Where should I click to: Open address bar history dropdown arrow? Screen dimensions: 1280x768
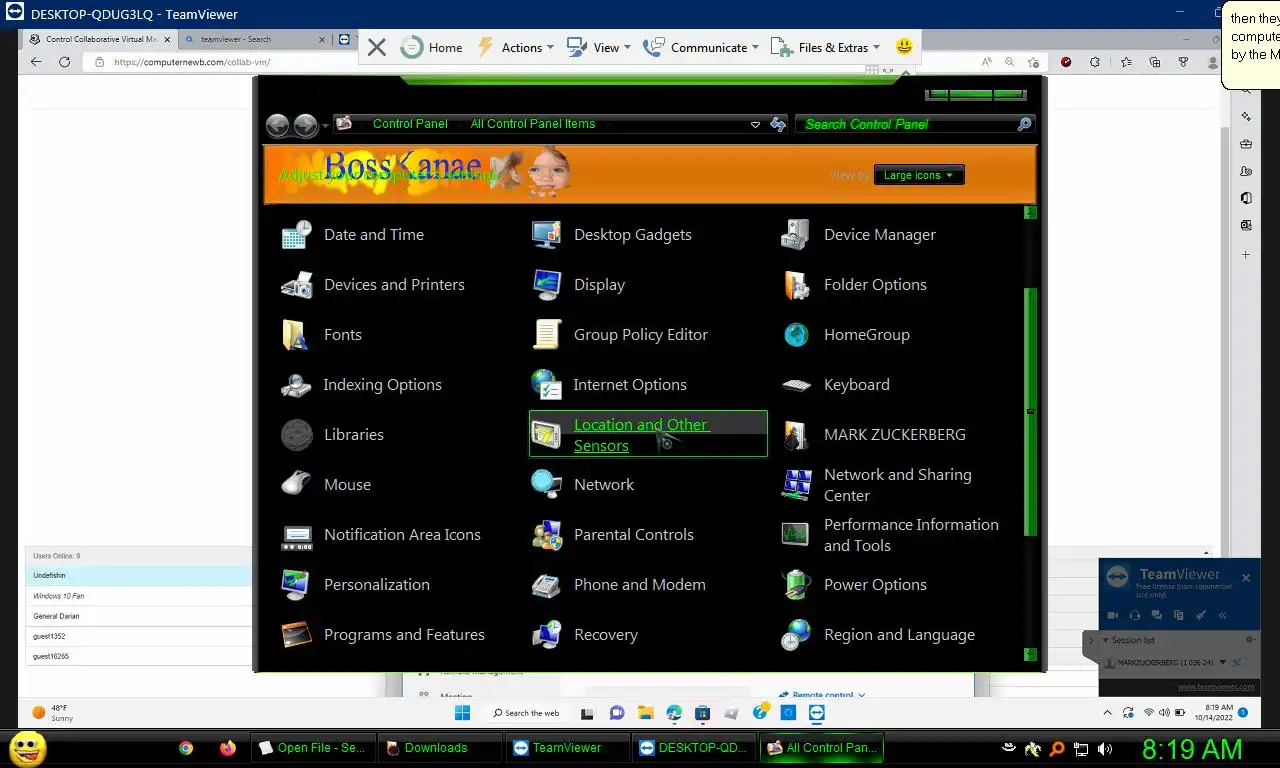pos(755,125)
